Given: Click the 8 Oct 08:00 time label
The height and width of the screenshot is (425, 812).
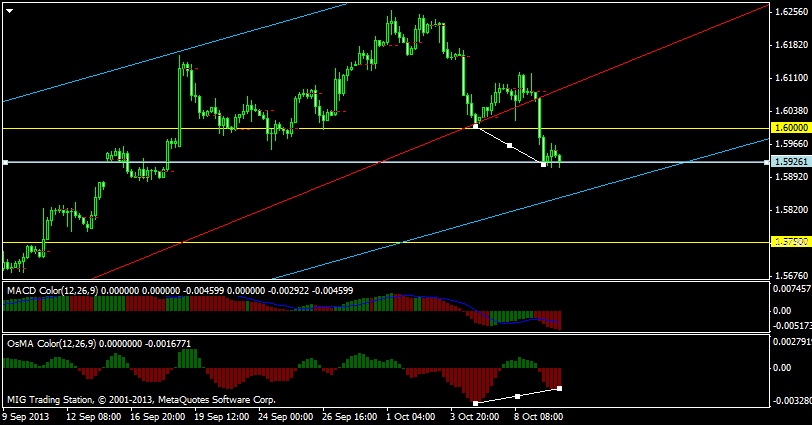Looking at the screenshot, I should 539,417.
